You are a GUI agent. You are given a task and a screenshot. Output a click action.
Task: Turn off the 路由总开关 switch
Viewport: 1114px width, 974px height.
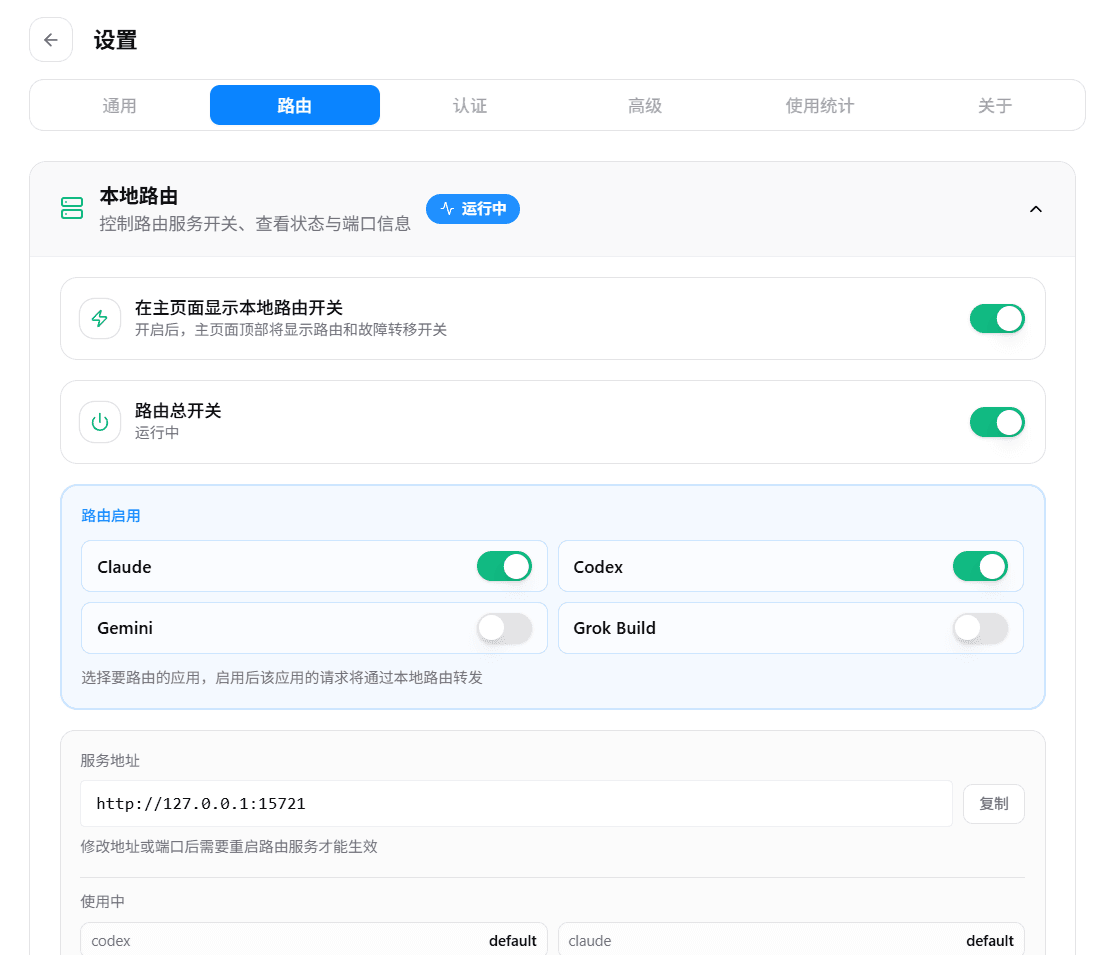pos(997,422)
